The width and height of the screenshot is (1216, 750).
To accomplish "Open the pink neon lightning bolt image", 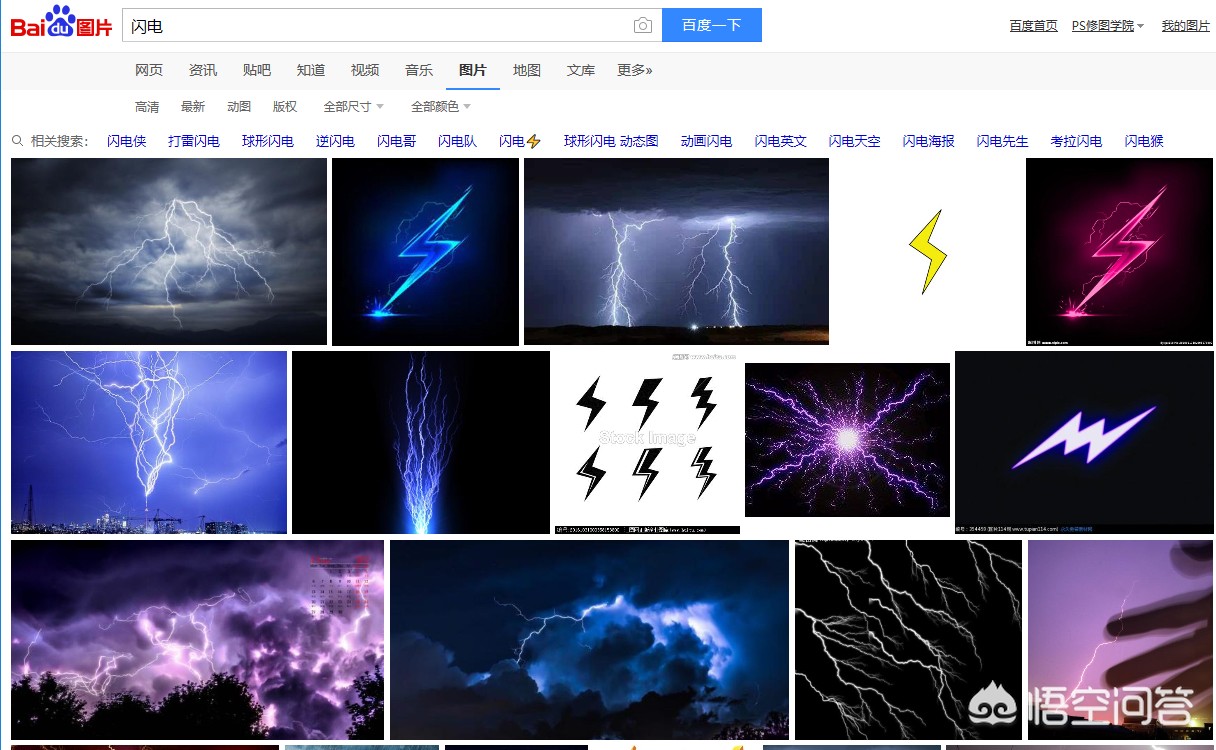I will click(1119, 252).
